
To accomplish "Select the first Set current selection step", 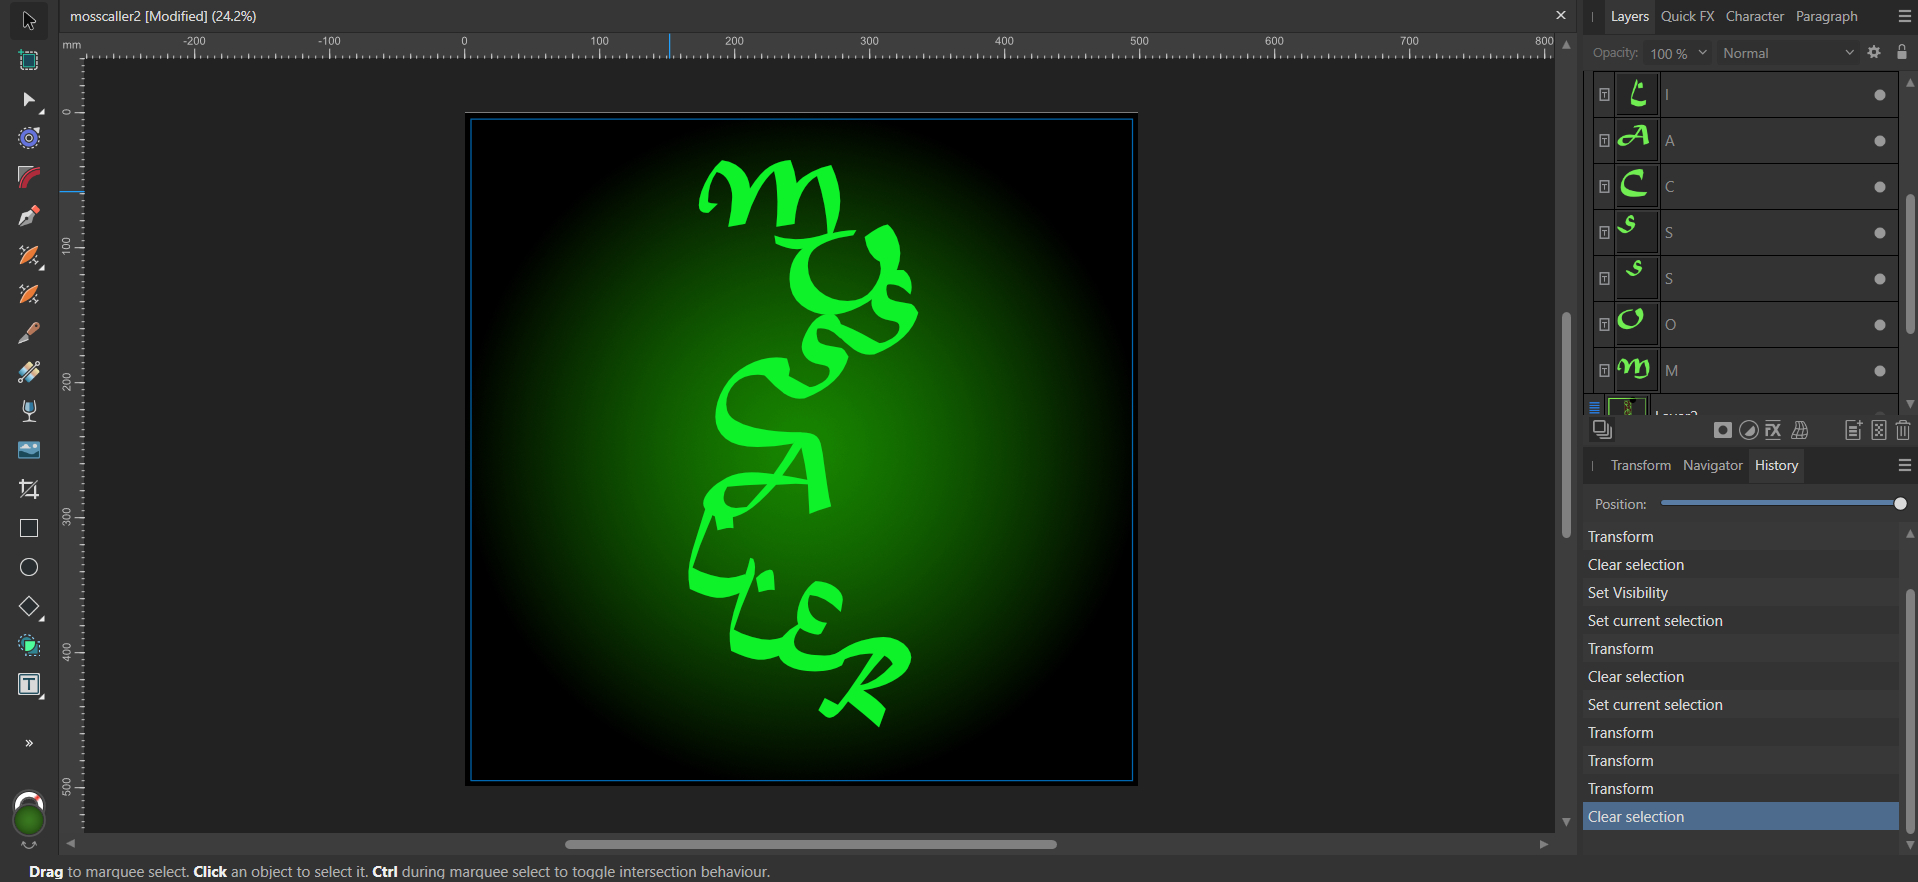I will (1654, 621).
